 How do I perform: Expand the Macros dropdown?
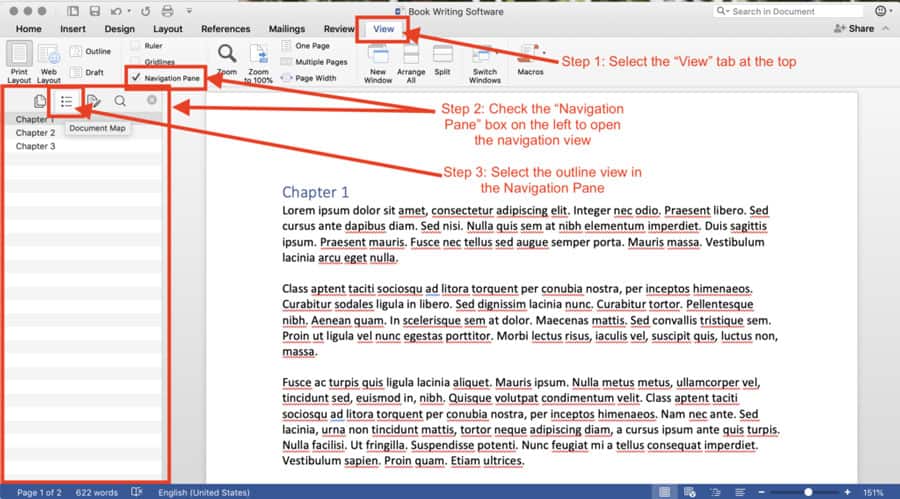(543, 47)
